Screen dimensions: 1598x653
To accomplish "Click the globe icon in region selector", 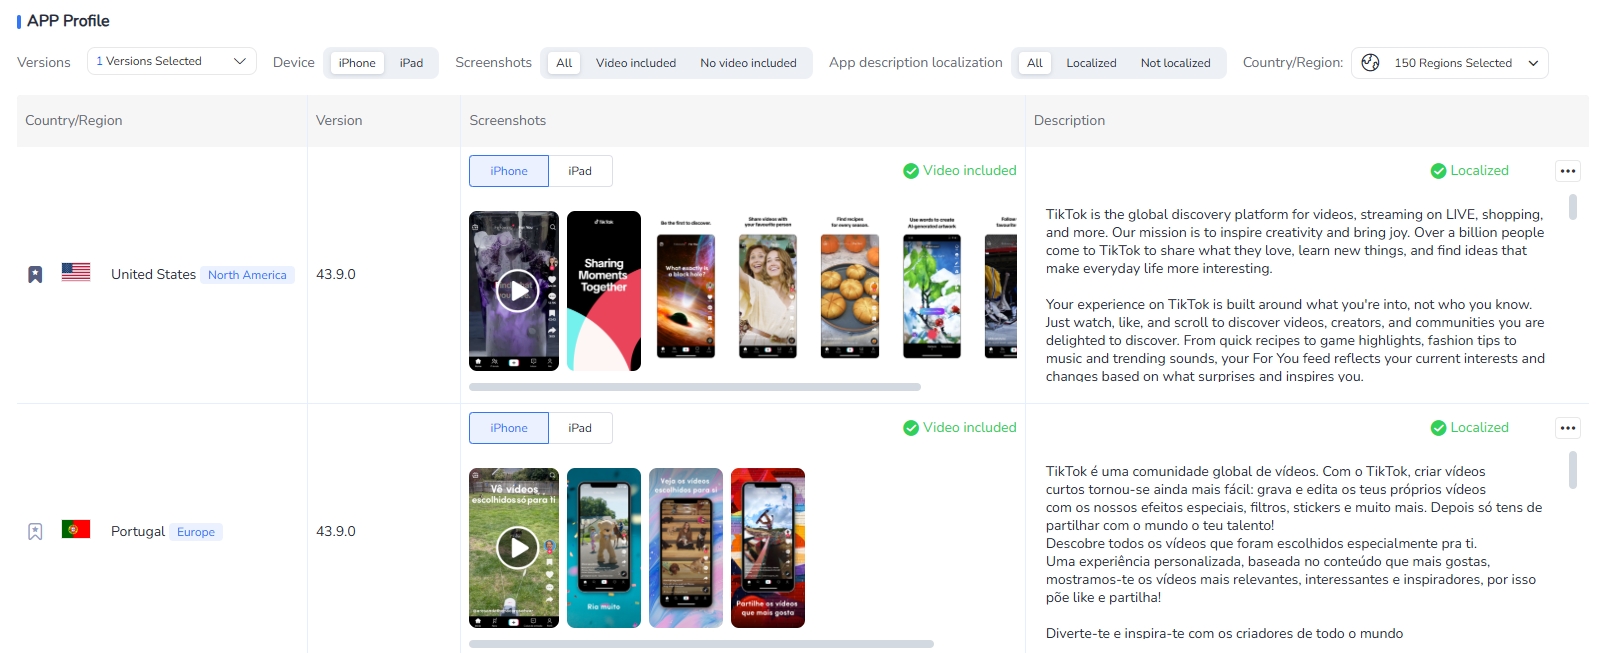I will pos(1371,62).
